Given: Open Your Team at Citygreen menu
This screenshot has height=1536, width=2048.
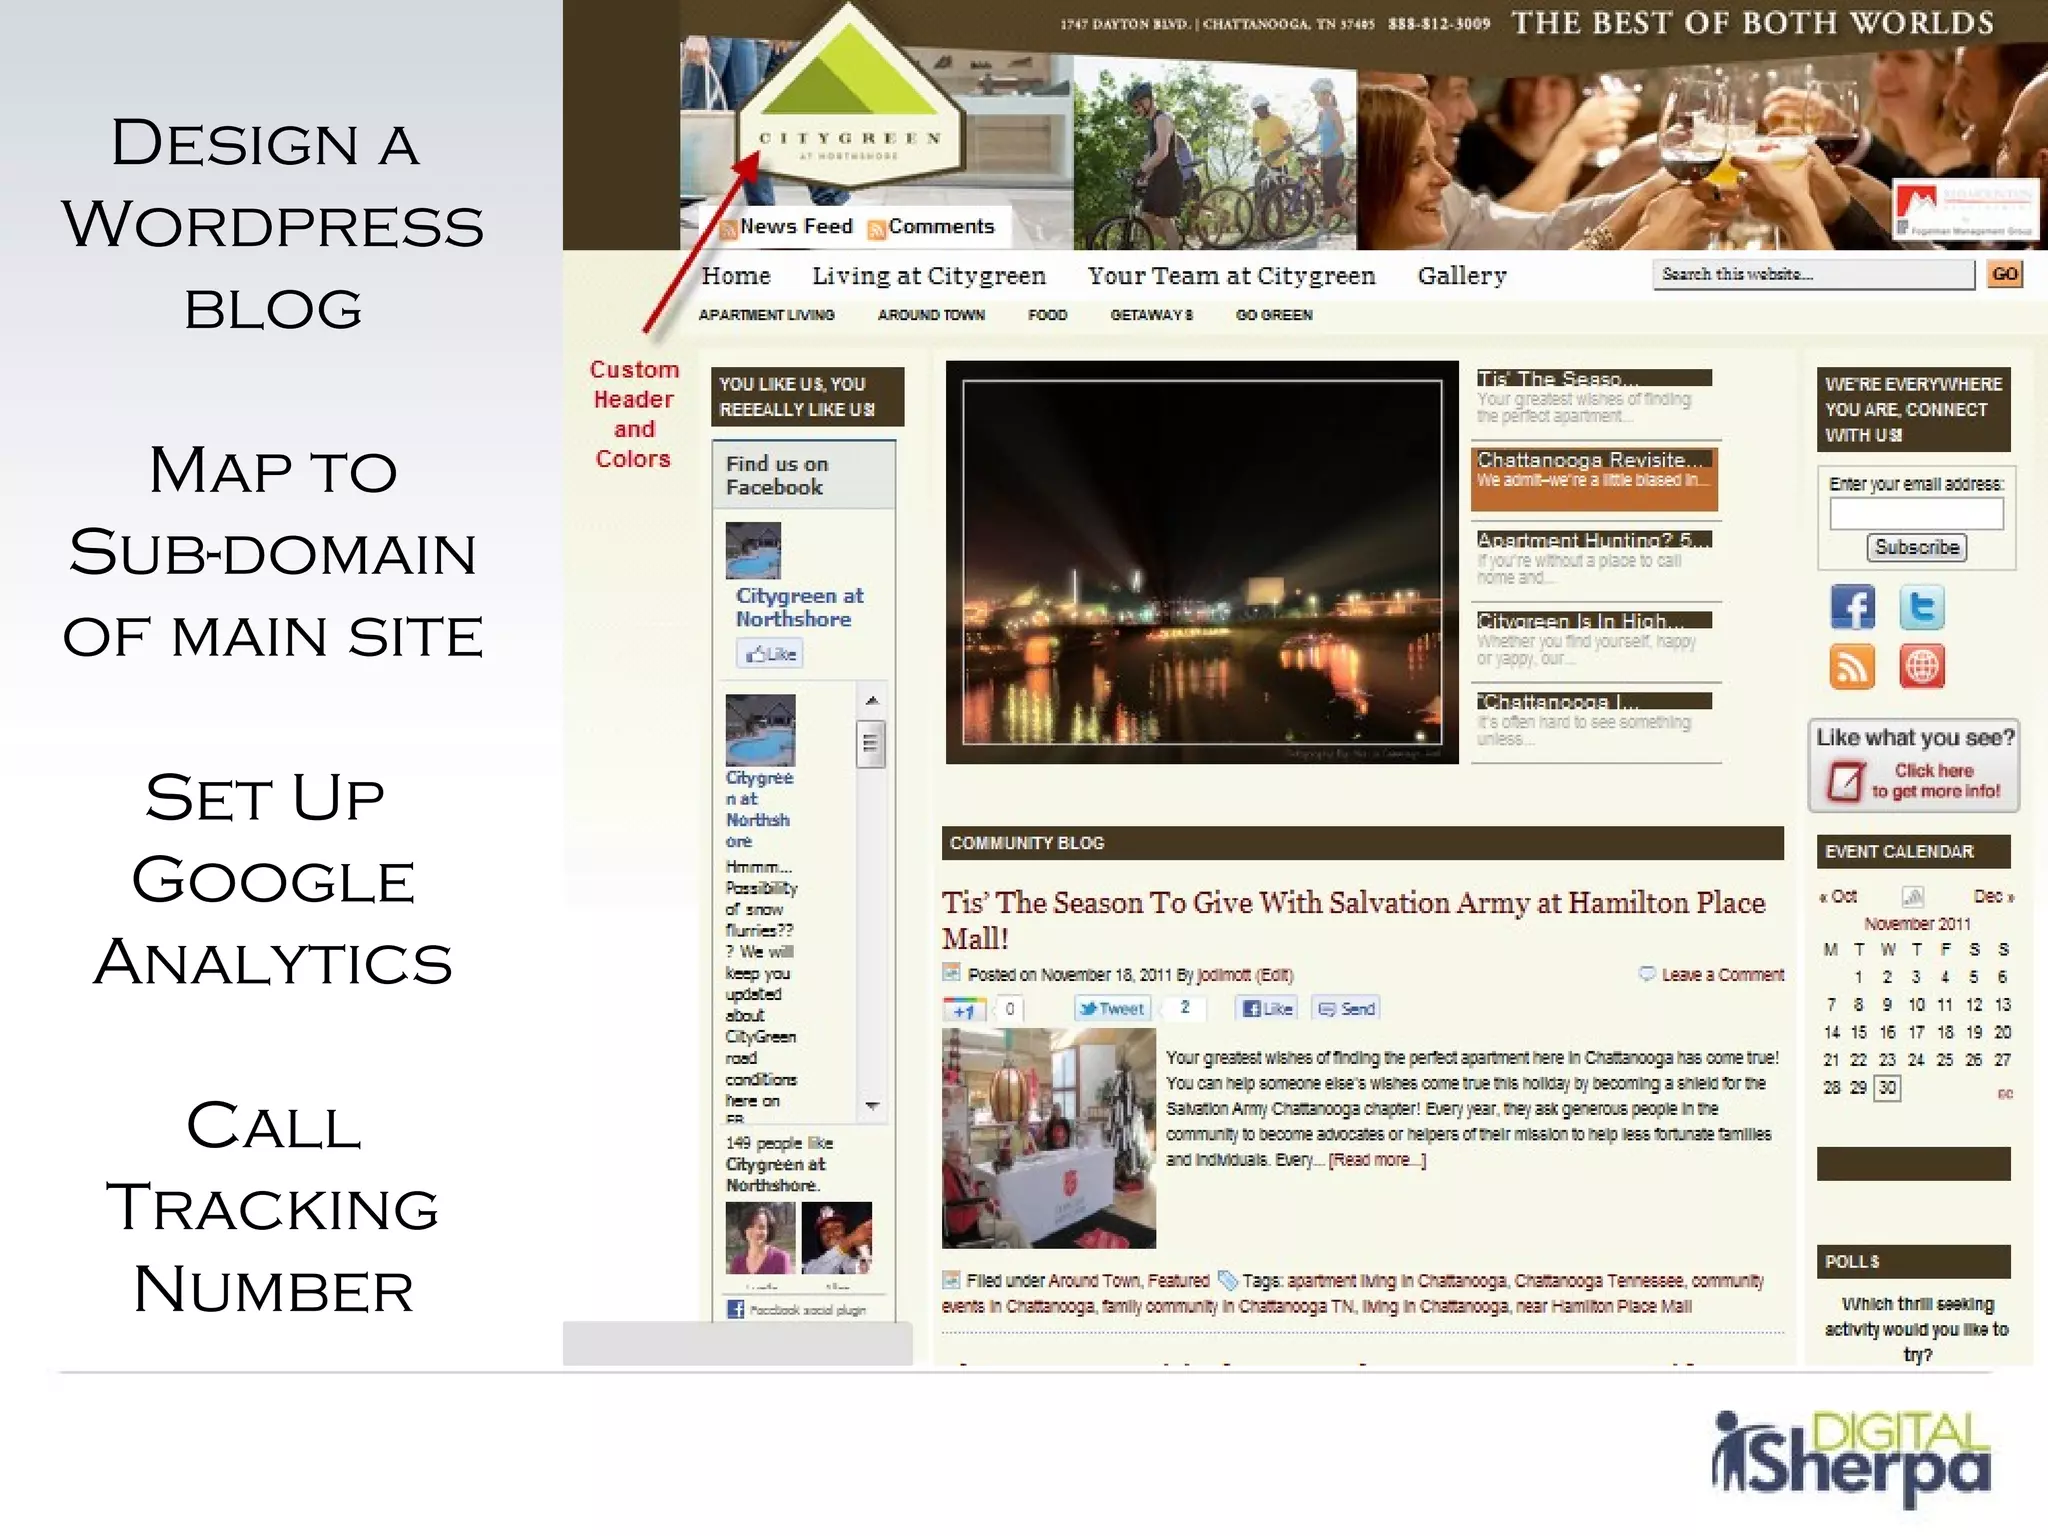Looking at the screenshot, I should (x=1232, y=276).
